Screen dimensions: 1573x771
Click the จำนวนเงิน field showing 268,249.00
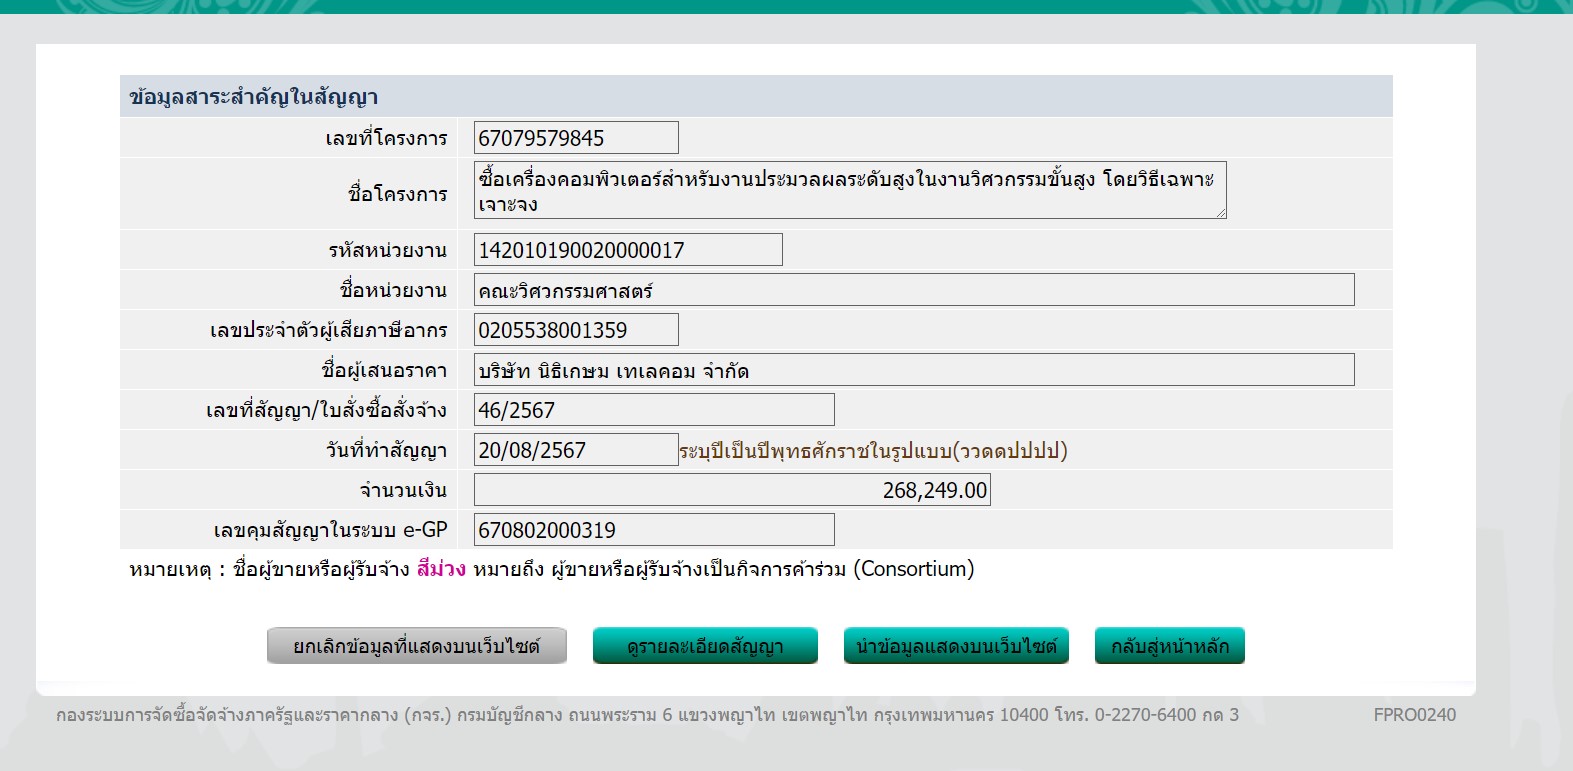point(731,490)
